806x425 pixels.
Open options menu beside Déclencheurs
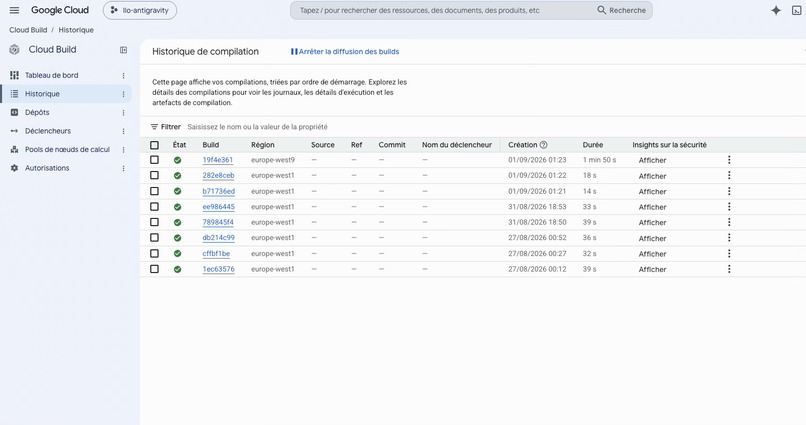click(x=123, y=131)
